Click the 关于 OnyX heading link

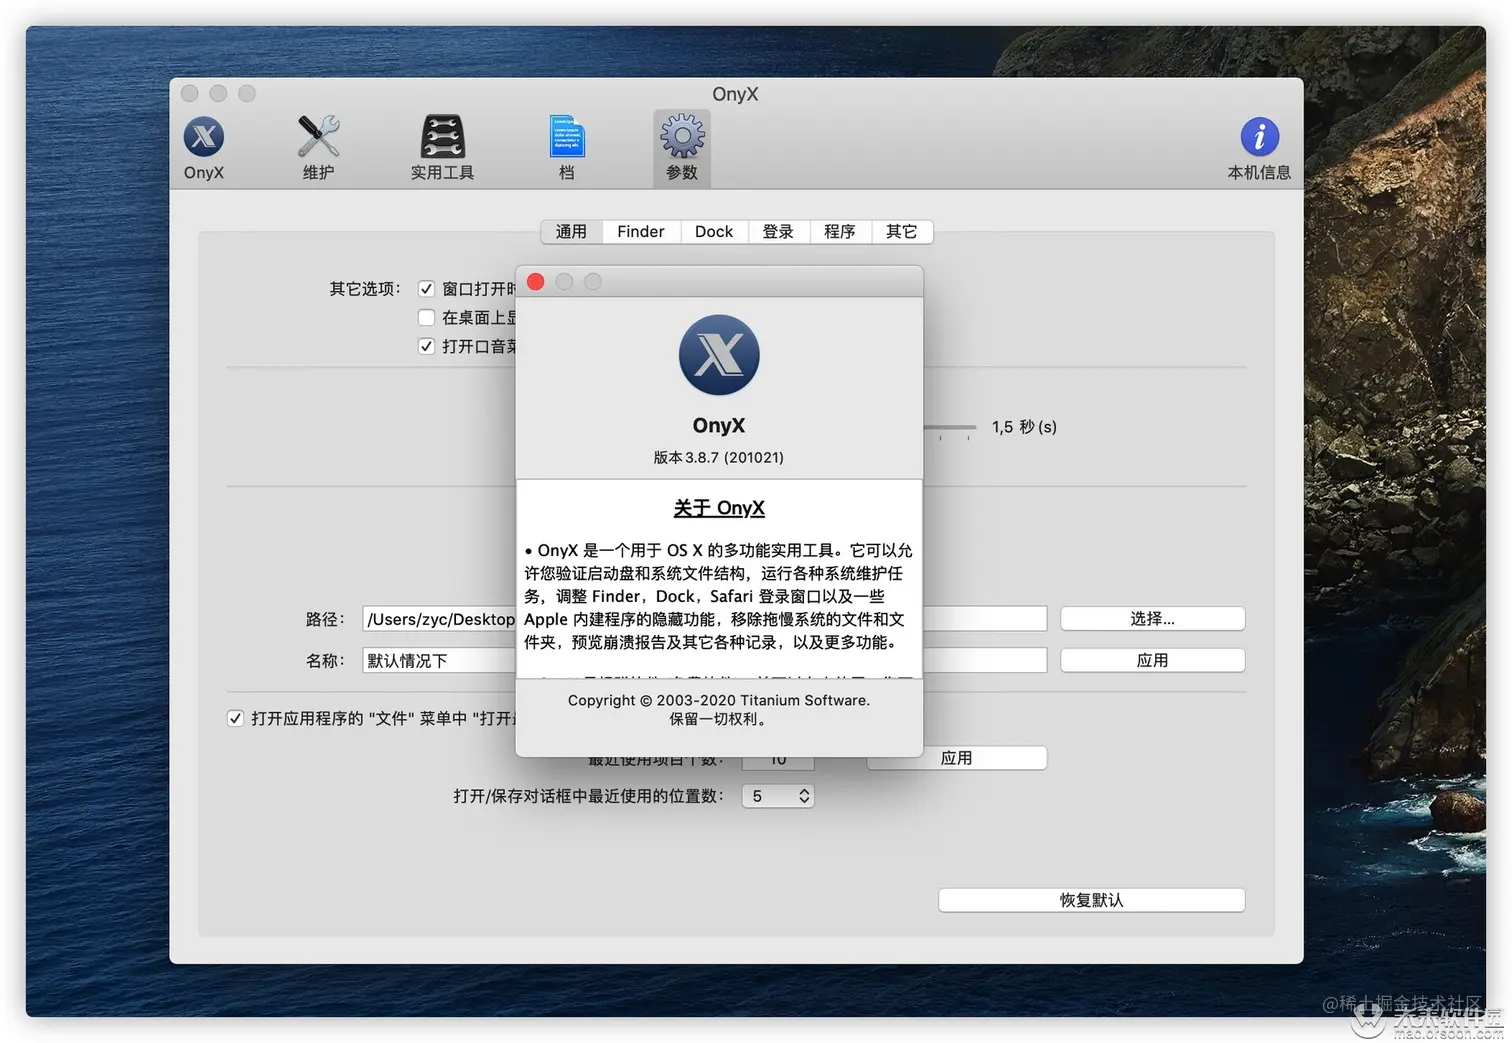click(719, 508)
